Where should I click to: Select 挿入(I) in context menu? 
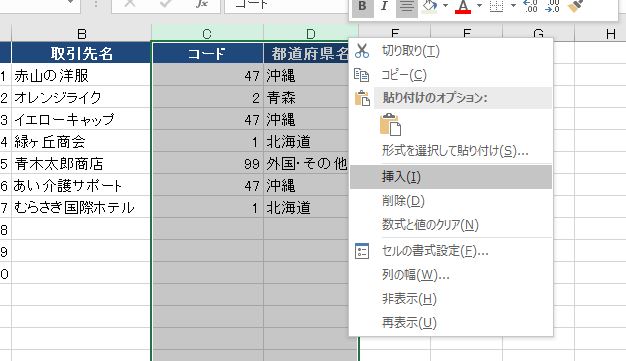click(x=451, y=177)
